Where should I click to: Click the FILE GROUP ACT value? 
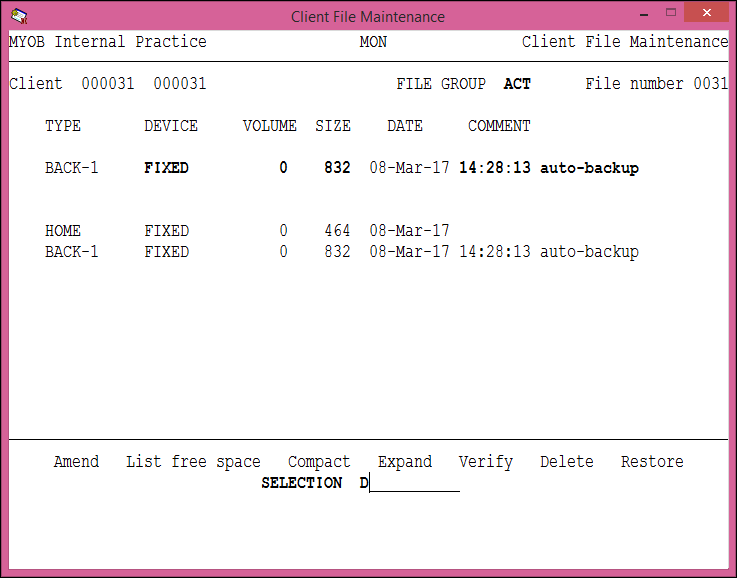point(517,84)
